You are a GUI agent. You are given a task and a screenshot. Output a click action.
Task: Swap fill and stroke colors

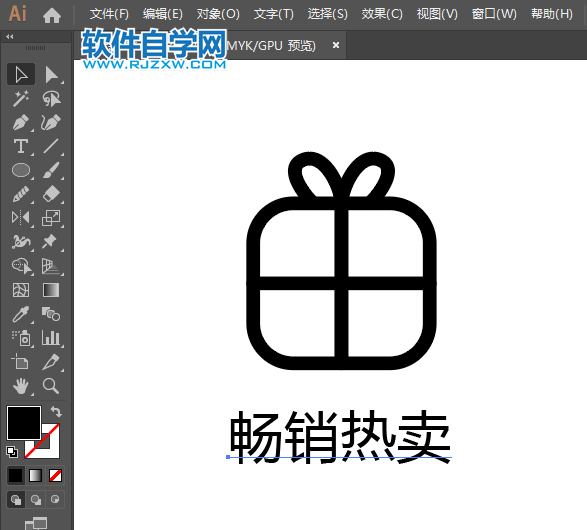pyautogui.click(x=56, y=412)
